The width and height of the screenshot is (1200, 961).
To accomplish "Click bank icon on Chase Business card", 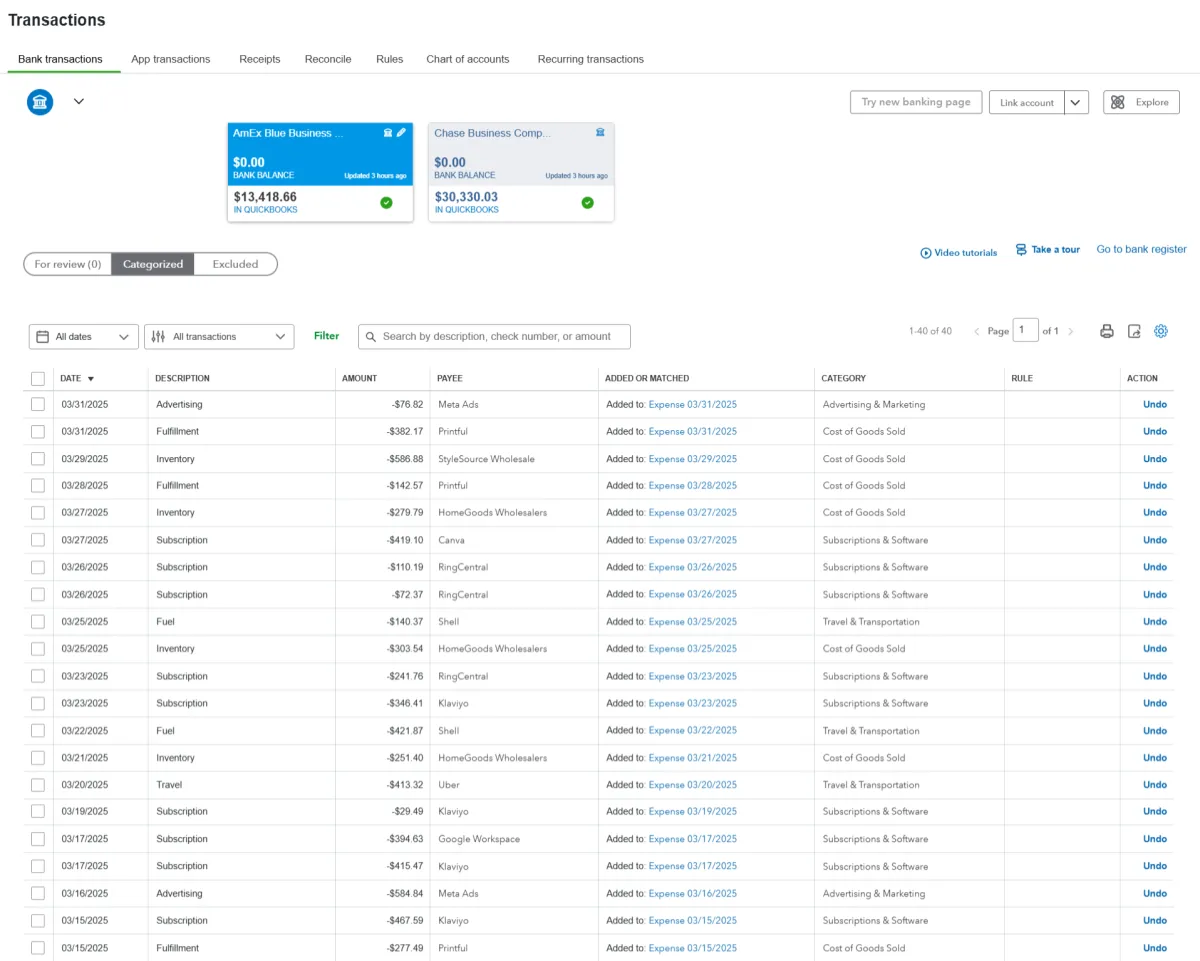I will [x=600, y=133].
